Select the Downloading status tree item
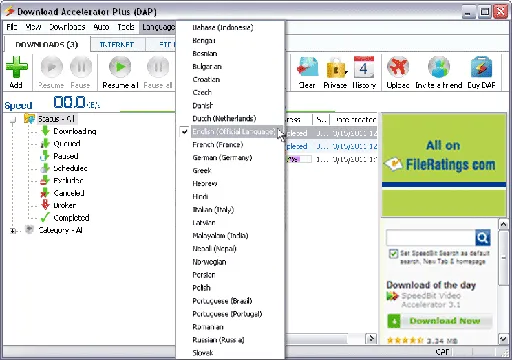512x360 pixels. point(75,131)
